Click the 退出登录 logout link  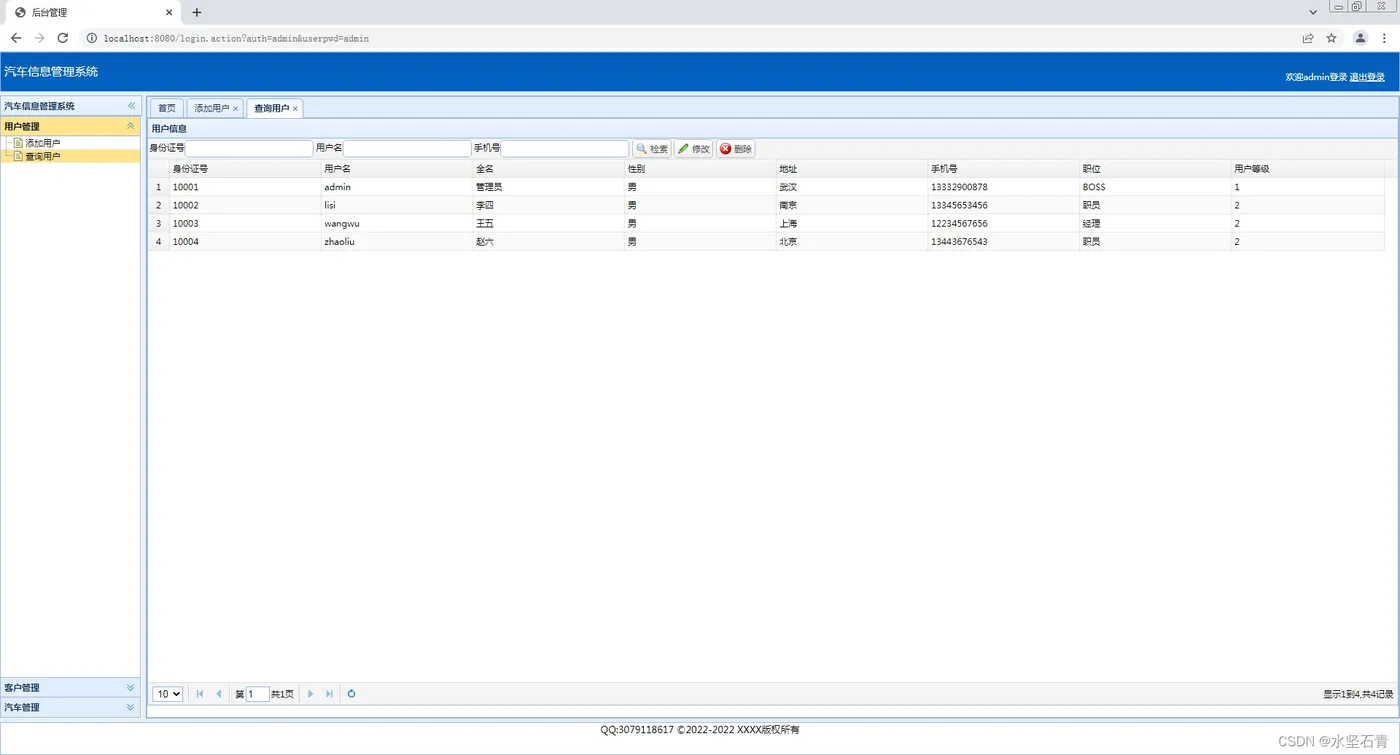click(x=1367, y=77)
